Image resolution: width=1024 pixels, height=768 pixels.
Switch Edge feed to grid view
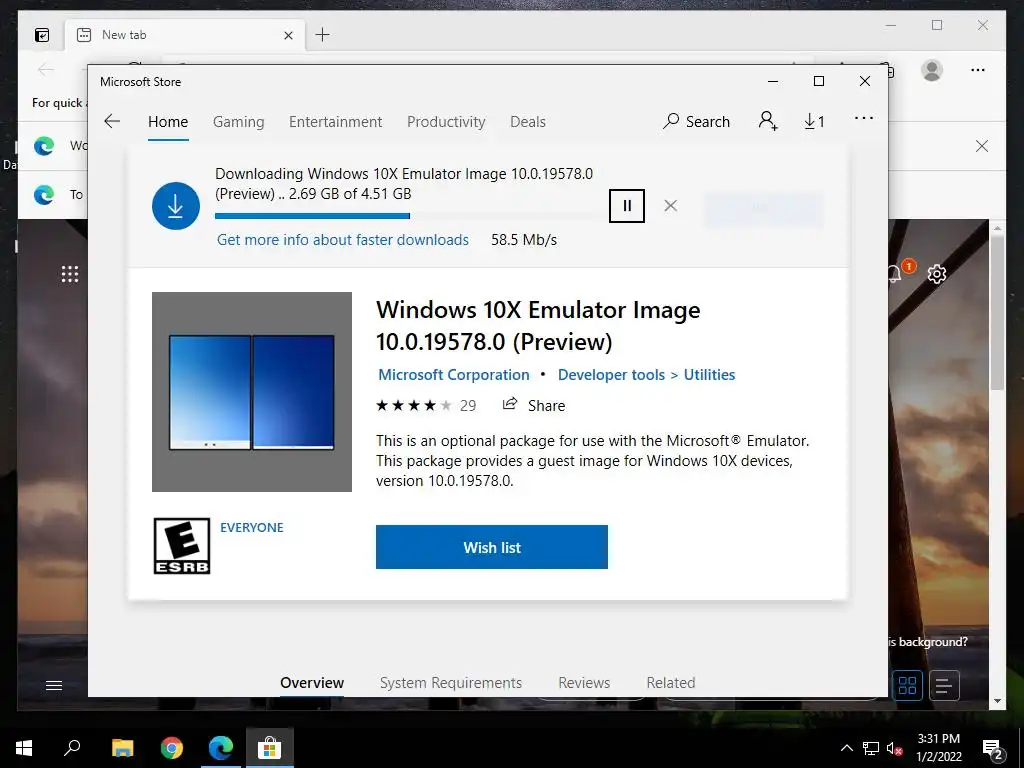907,685
